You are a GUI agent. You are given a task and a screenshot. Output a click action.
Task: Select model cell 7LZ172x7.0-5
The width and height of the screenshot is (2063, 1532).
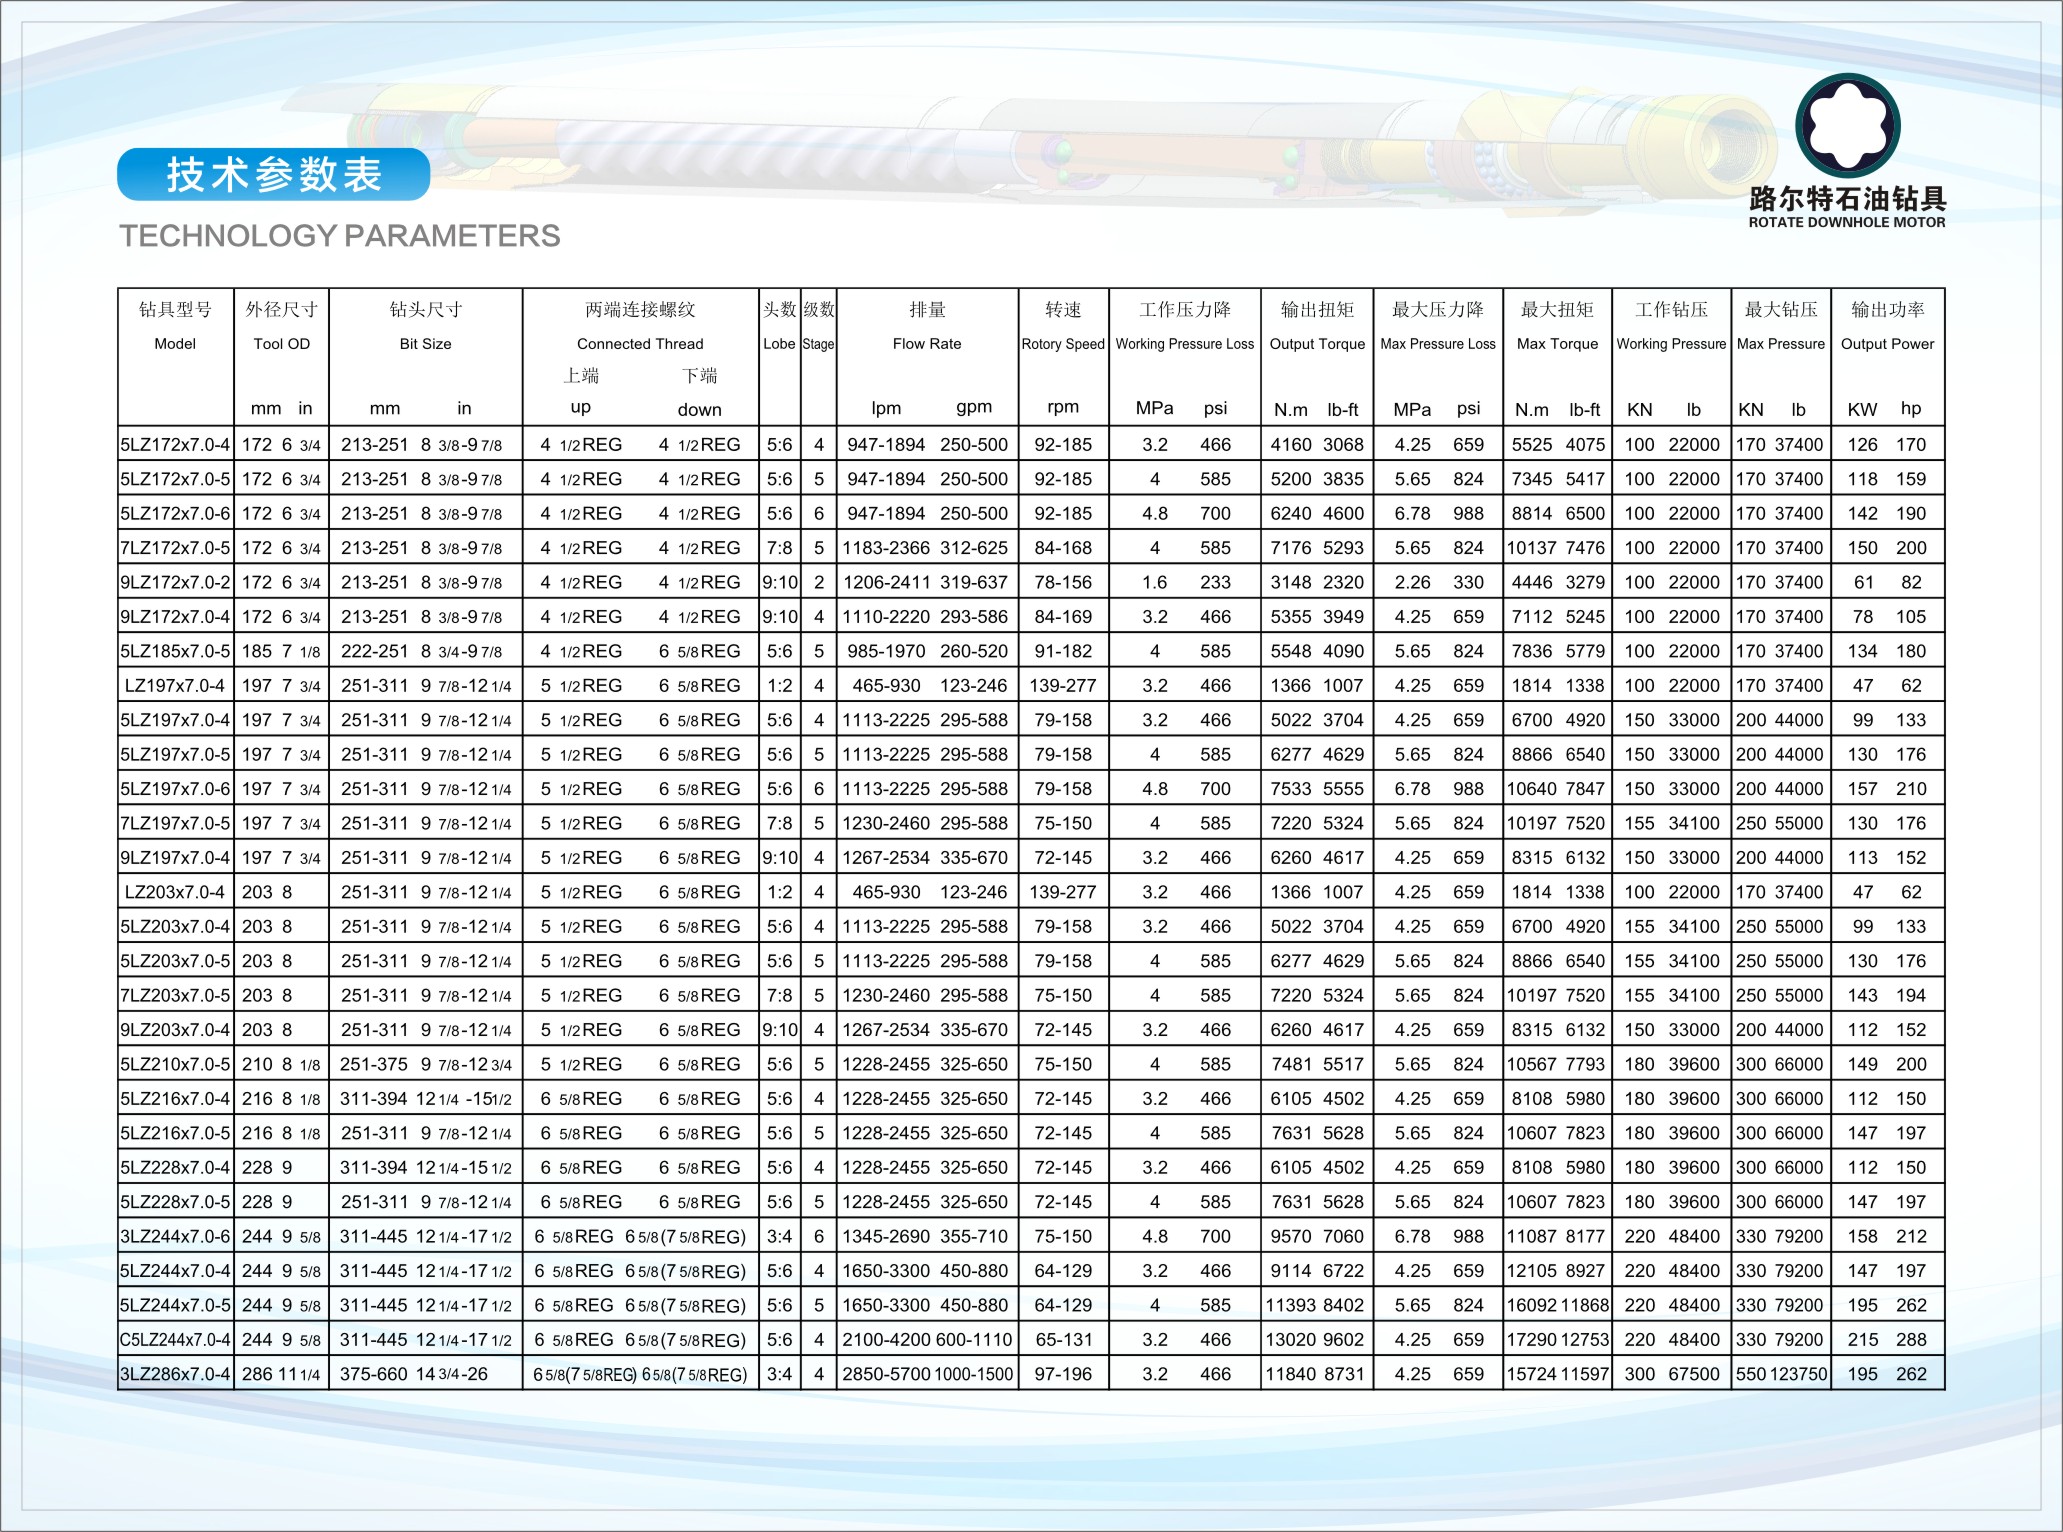pyautogui.click(x=175, y=548)
